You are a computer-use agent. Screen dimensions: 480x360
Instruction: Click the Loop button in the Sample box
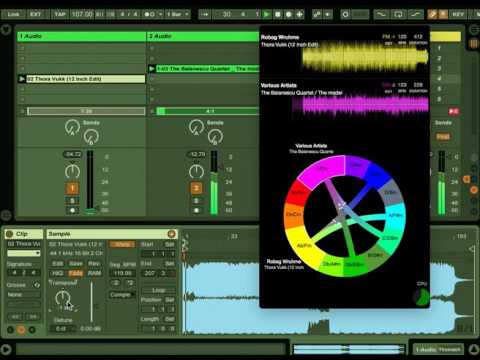(x=158, y=290)
